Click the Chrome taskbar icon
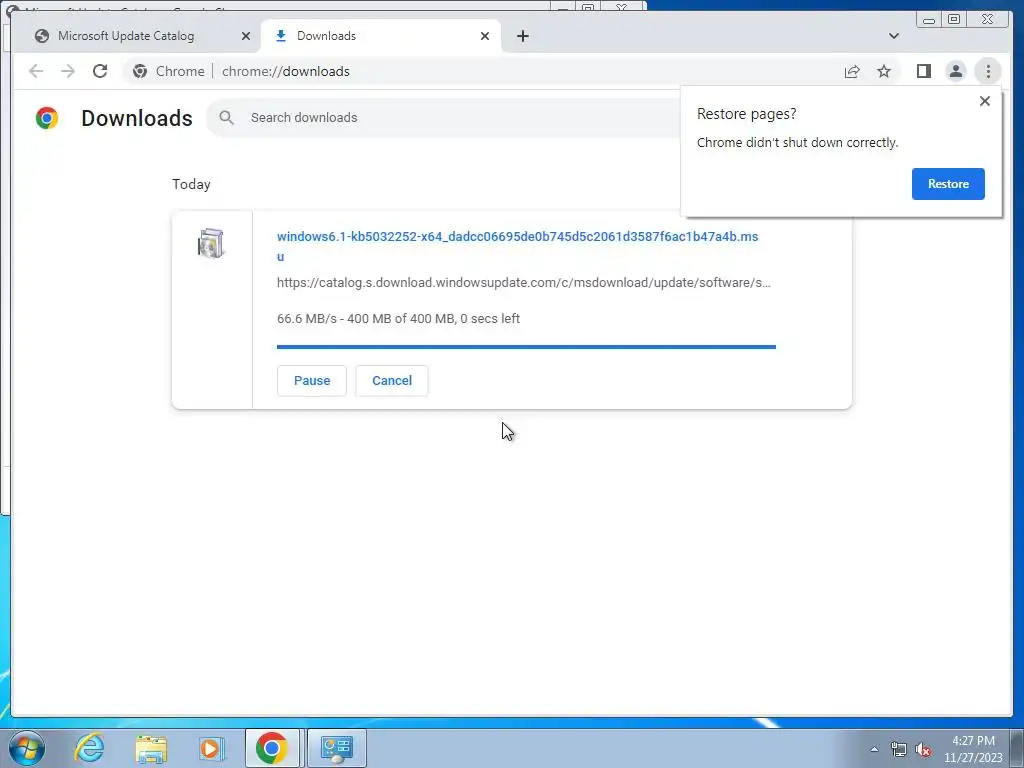The height and width of the screenshot is (768, 1024). tap(272, 748)
